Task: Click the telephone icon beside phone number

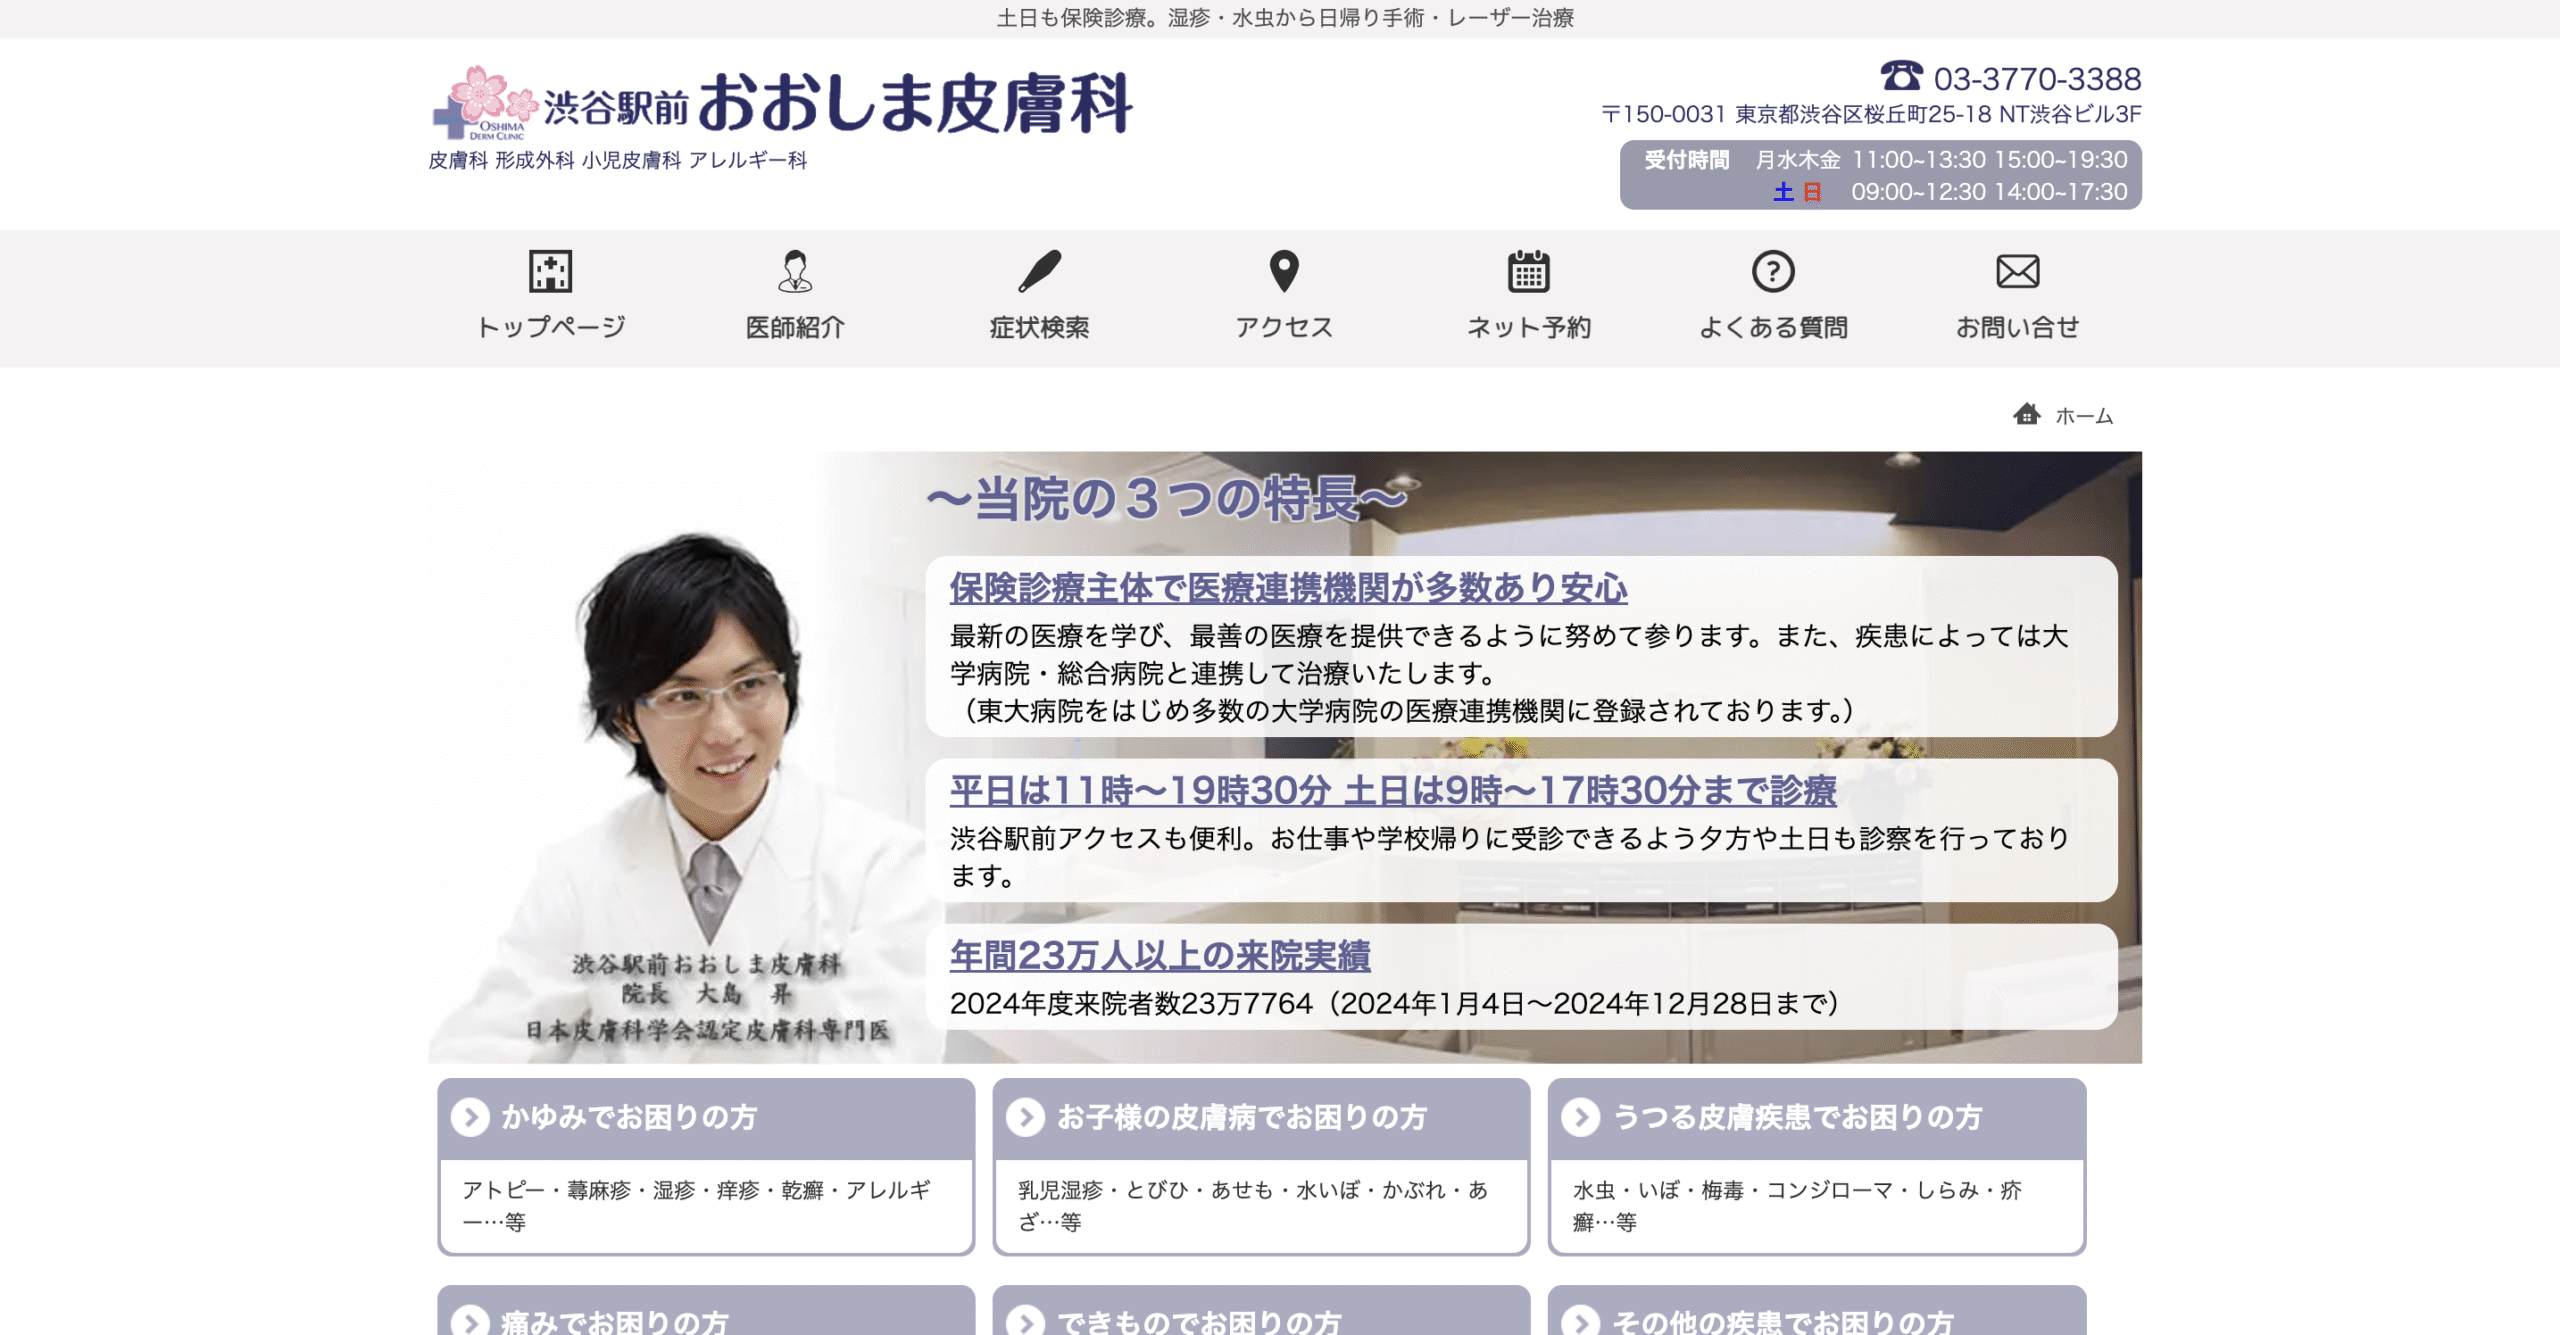Action: coord(1901,76)
